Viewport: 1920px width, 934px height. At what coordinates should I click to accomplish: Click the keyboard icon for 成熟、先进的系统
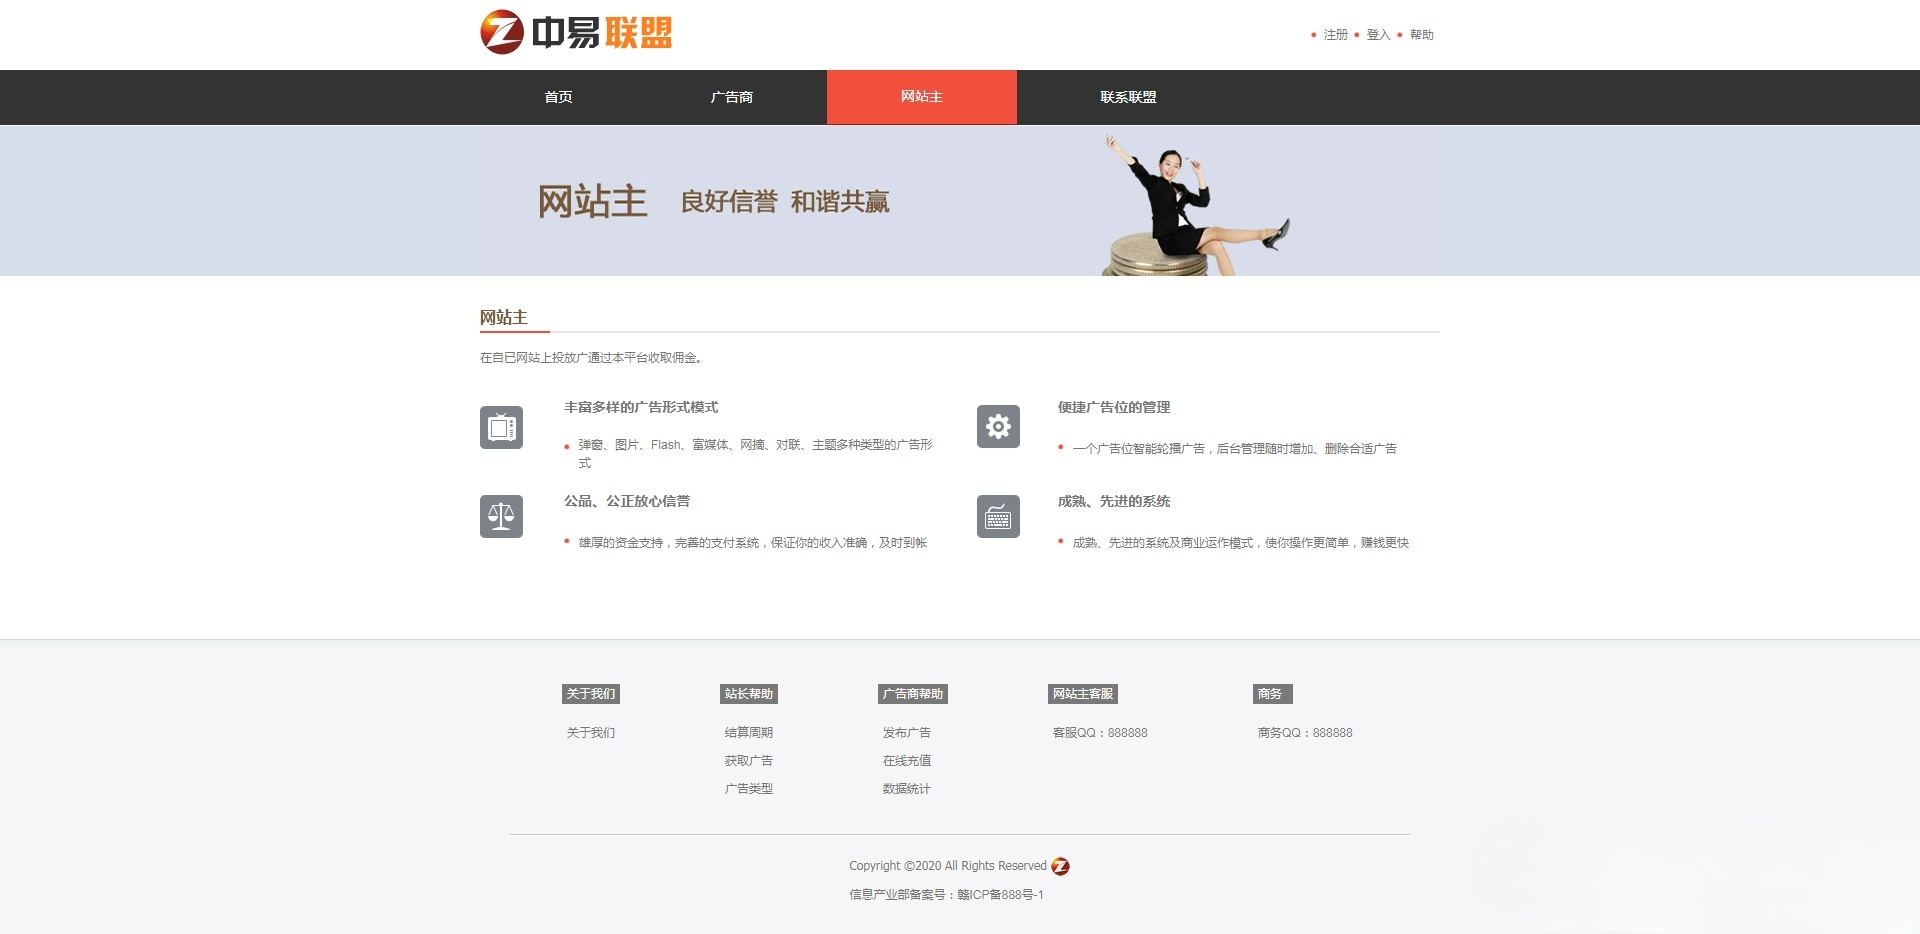click(996, 516)
